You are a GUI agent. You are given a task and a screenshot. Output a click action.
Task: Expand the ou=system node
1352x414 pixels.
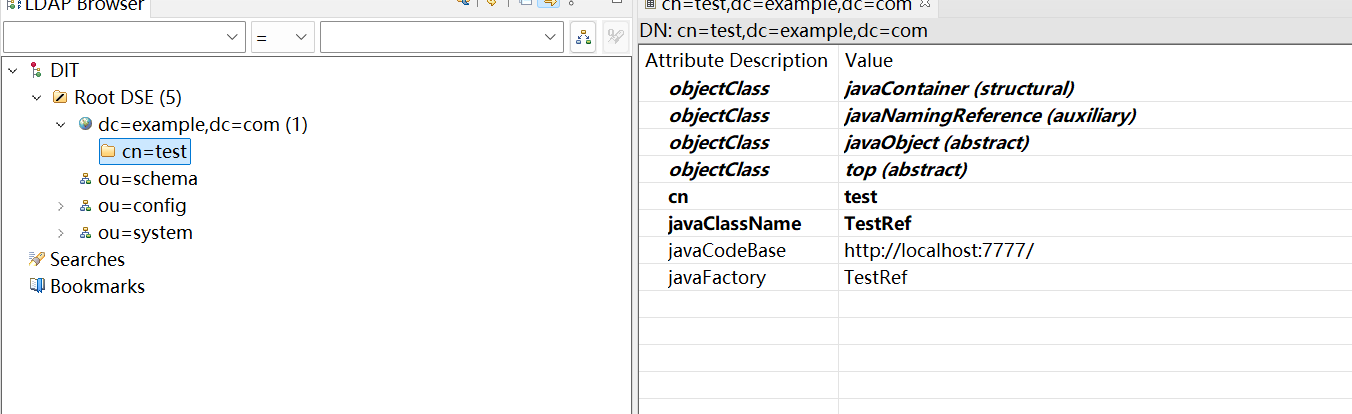pyautogui.click(x=60, y=233)
